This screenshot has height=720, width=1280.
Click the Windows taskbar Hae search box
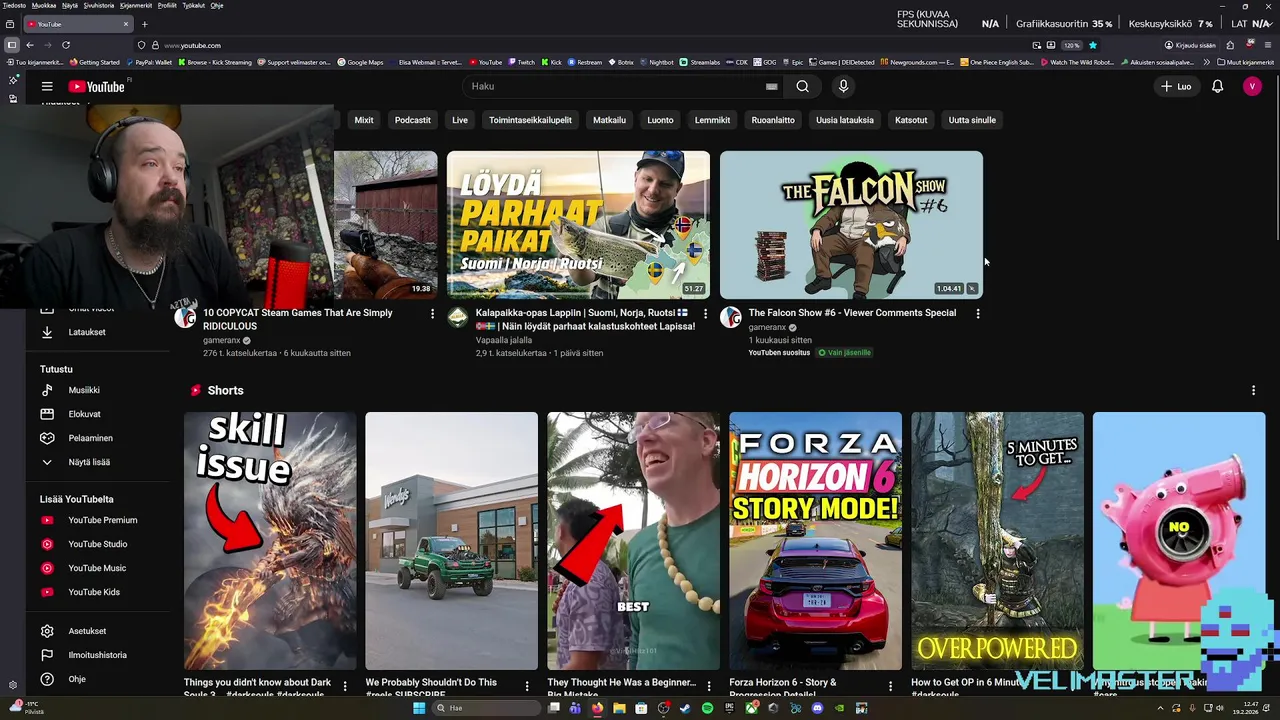pos(485,708)
